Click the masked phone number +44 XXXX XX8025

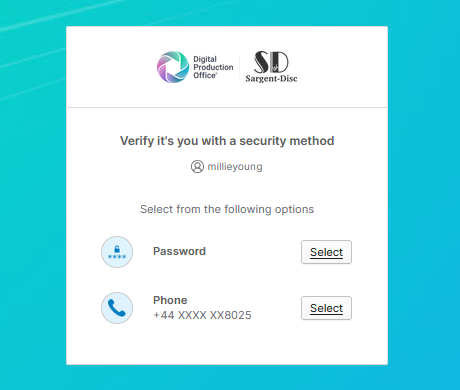(202, 315)
